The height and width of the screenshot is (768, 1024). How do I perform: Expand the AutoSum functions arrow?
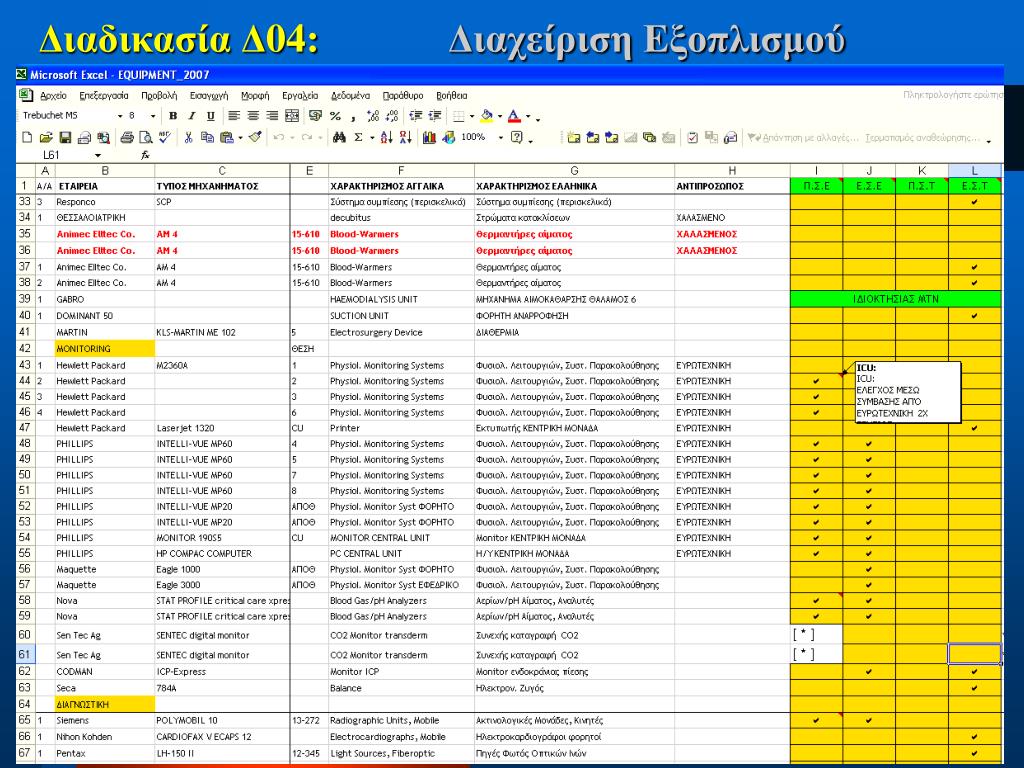372,137
